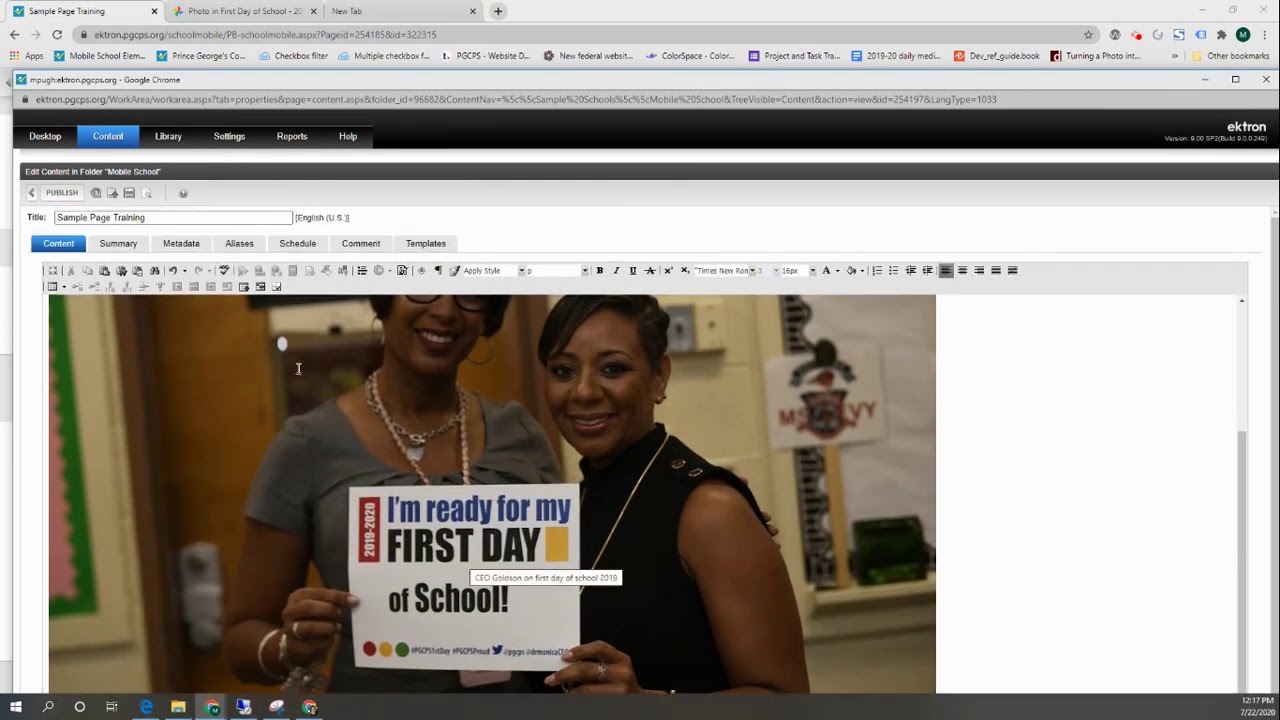Toggle Bold formatting
This screenshot has width=1280, height=720.
pyautogui.click(x=600, y=270)
